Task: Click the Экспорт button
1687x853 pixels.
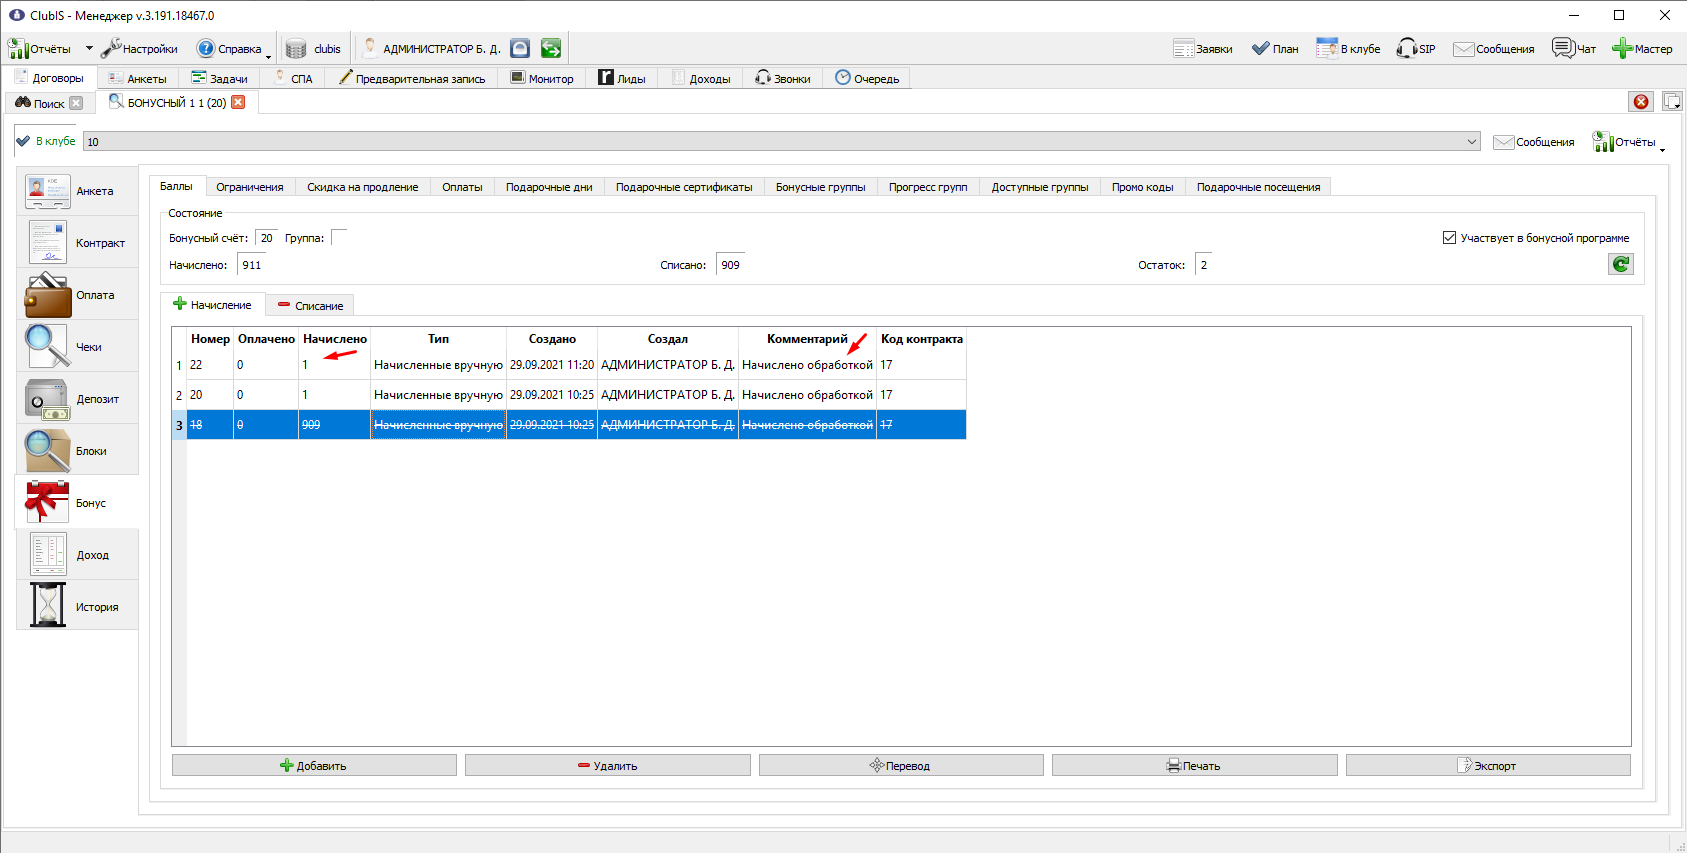Action: [1487, 765]
